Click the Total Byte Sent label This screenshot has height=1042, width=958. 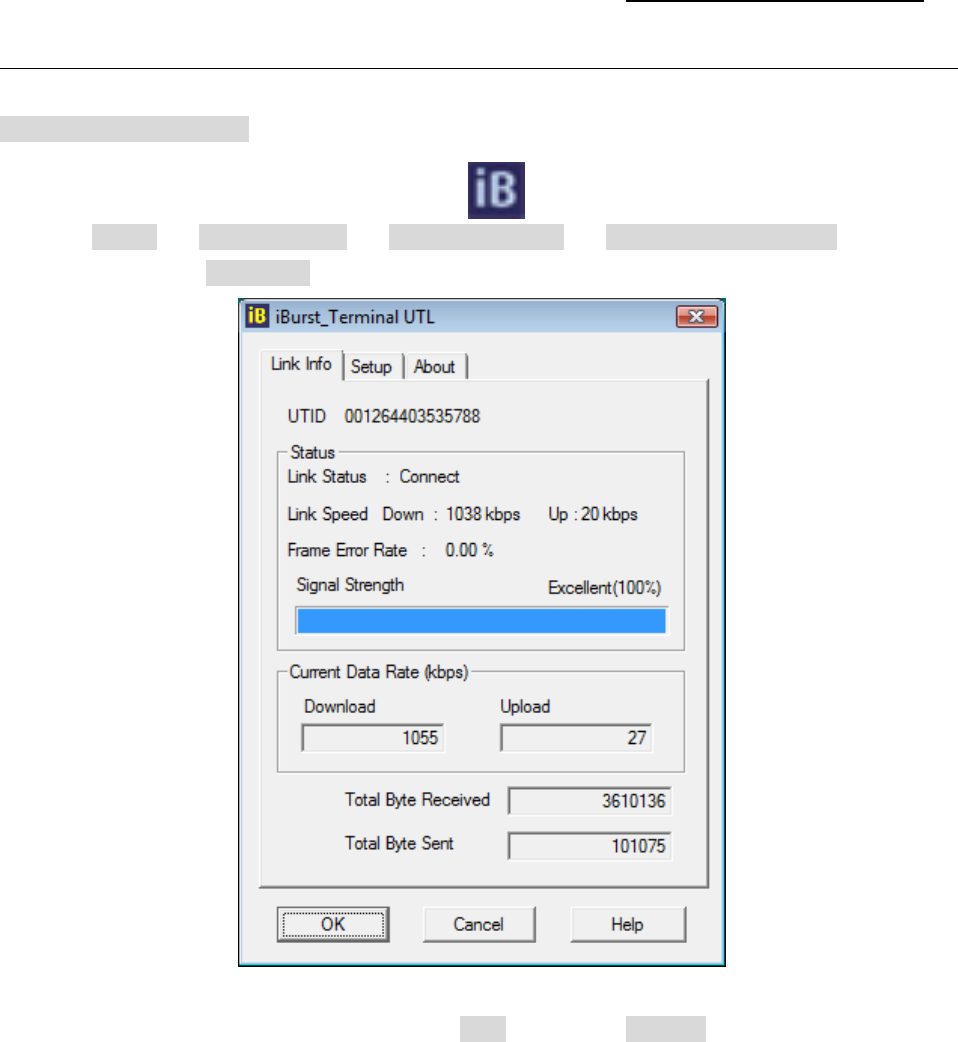pos(399,843)
